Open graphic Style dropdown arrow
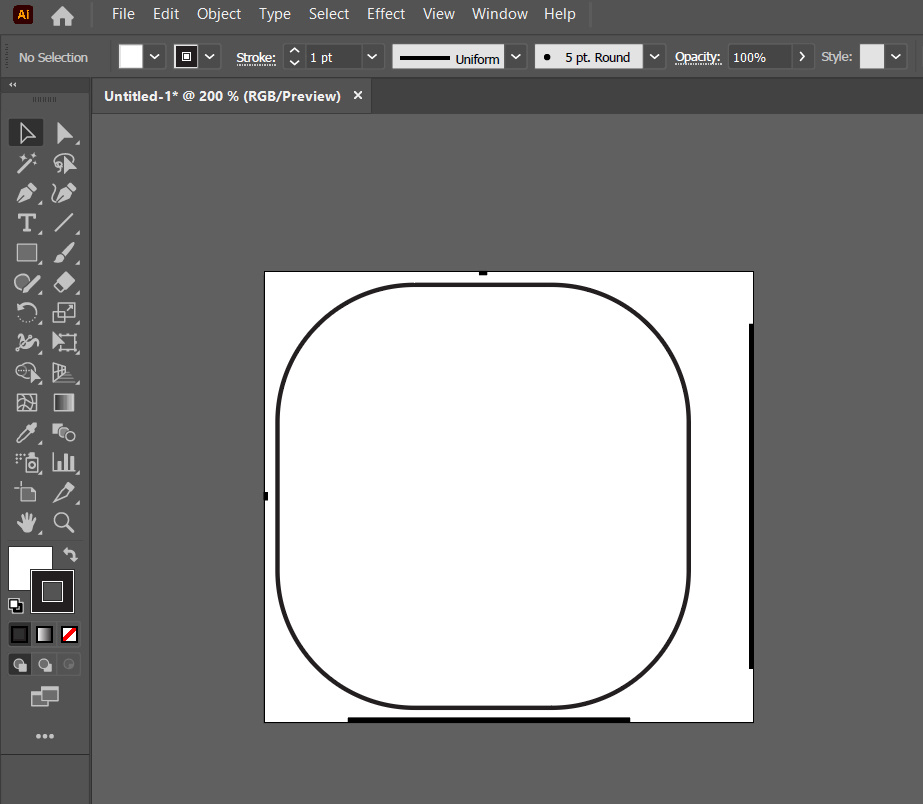The width and height of the screenshot is (923, 804). pos(896,57)
